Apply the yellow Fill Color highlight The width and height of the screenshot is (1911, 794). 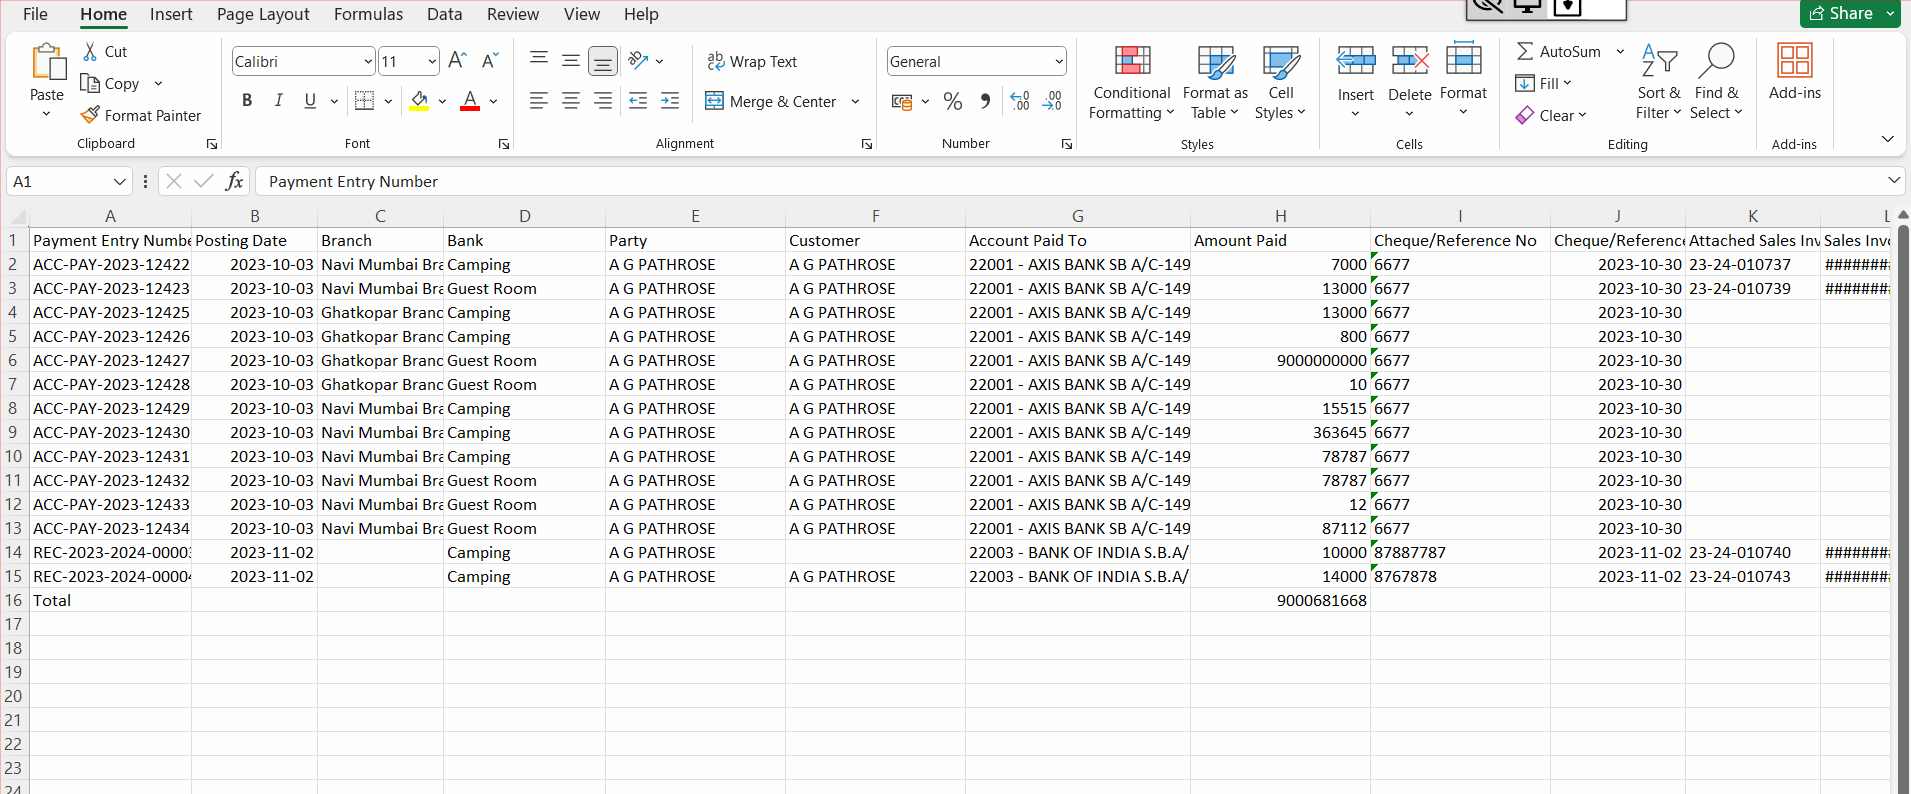[419, 101]
